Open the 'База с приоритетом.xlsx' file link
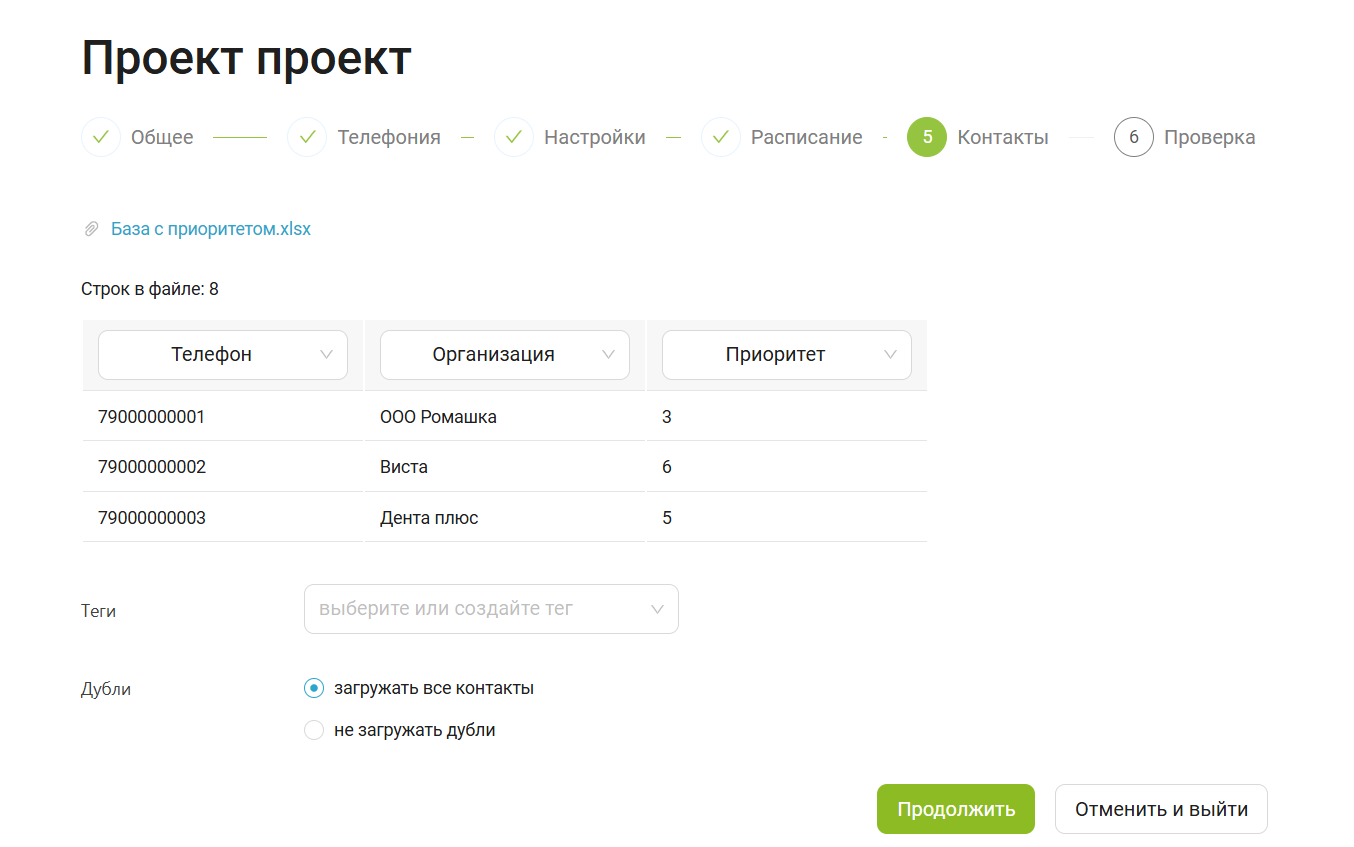The width and height of the screenshot is (1354, 847). pyautogui.click(x=211, y=229)
